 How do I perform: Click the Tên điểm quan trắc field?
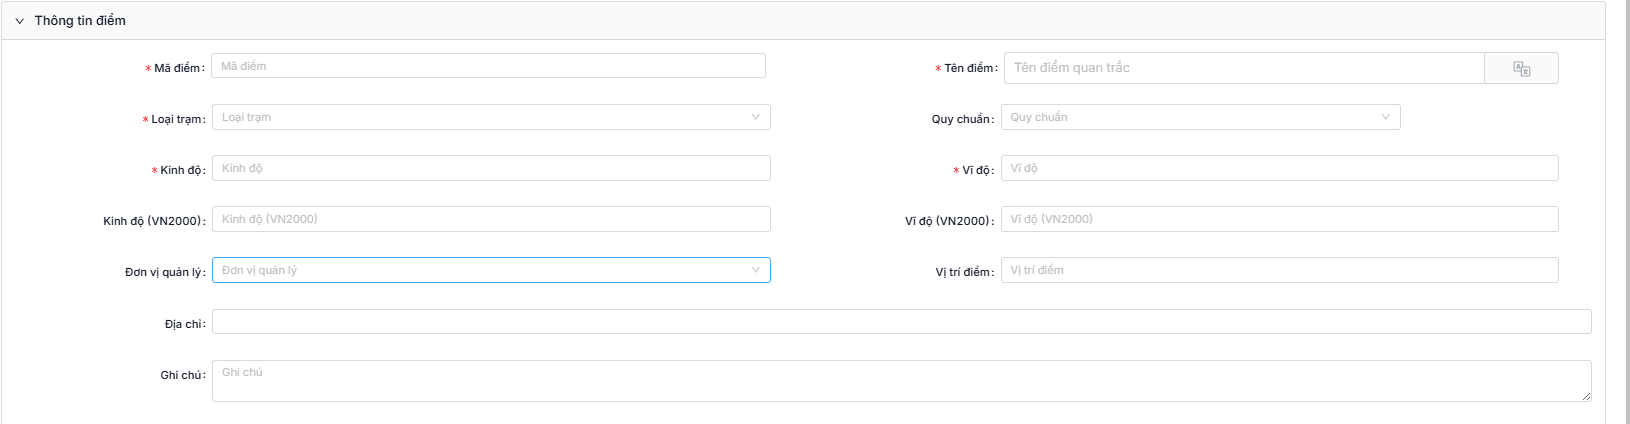pyautogui.click(x=1244, y=68)
